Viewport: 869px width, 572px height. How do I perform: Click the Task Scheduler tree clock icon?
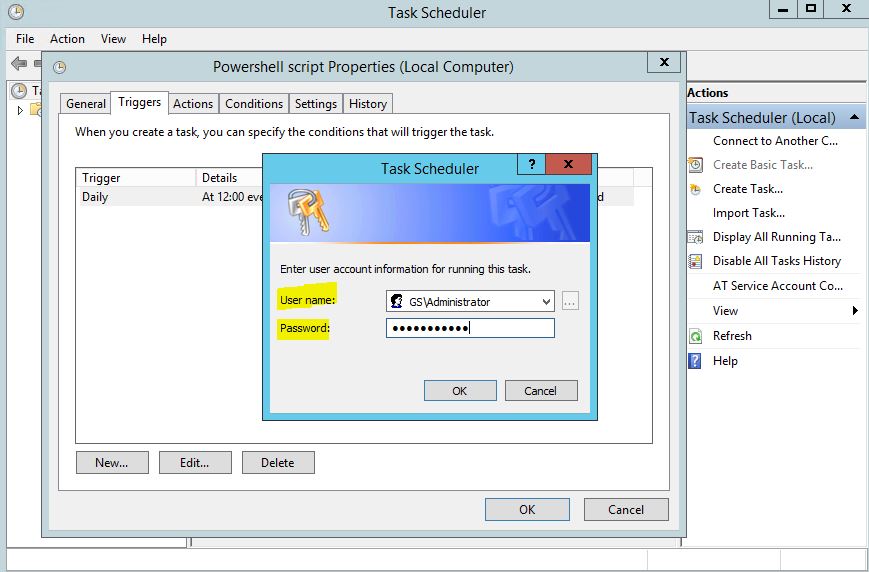(x=19, y=90)
